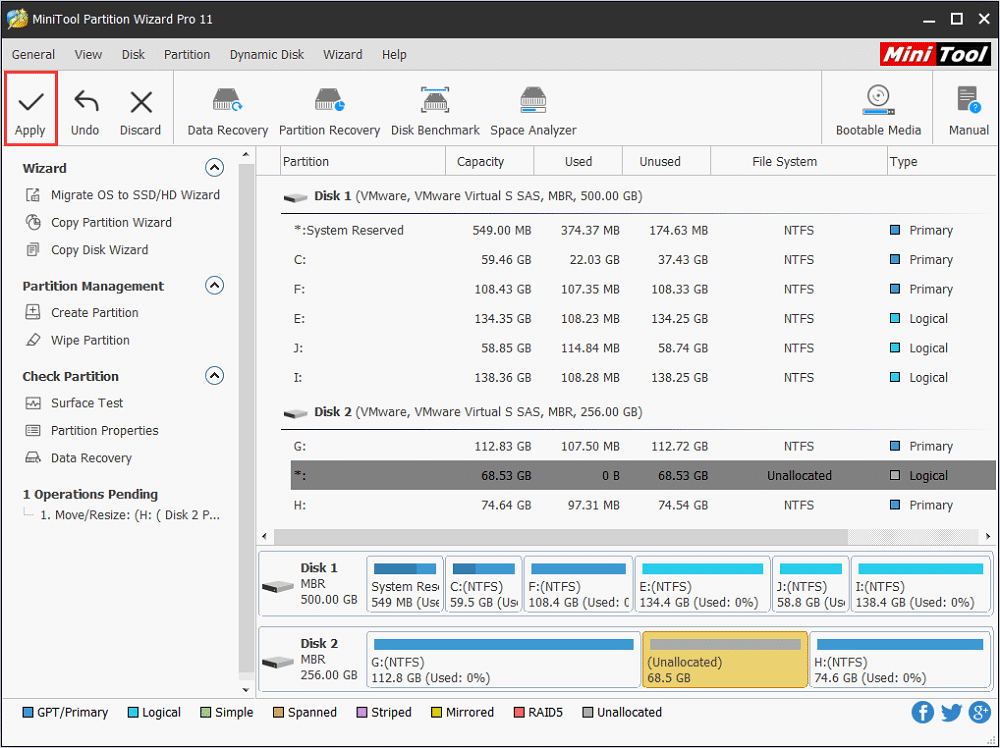Launch the Data Recovery toolbar tool
Image resolution: width=1000 pixels, height=748 pixels.
tap(228, 112)
